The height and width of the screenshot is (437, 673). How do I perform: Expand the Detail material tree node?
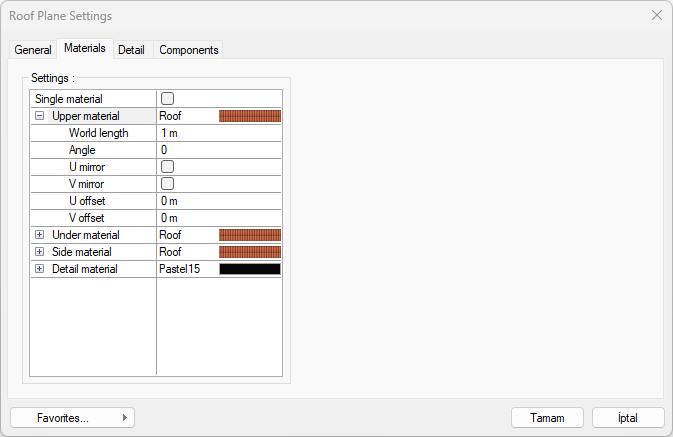[x=40, y=269]
